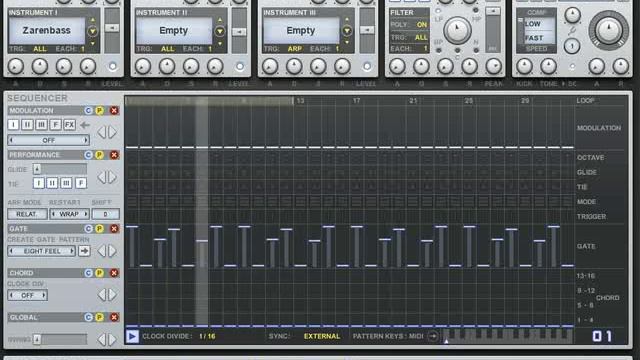
Task: Clear Chord lane with red X
Action: 114,273
